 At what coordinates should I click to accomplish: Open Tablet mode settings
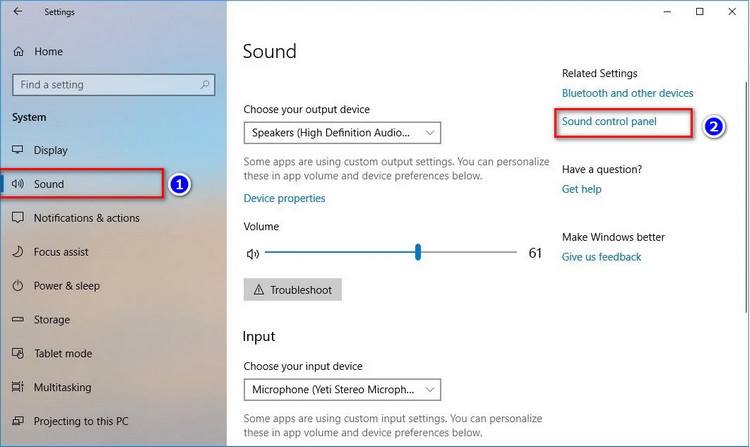coord(63,354)
